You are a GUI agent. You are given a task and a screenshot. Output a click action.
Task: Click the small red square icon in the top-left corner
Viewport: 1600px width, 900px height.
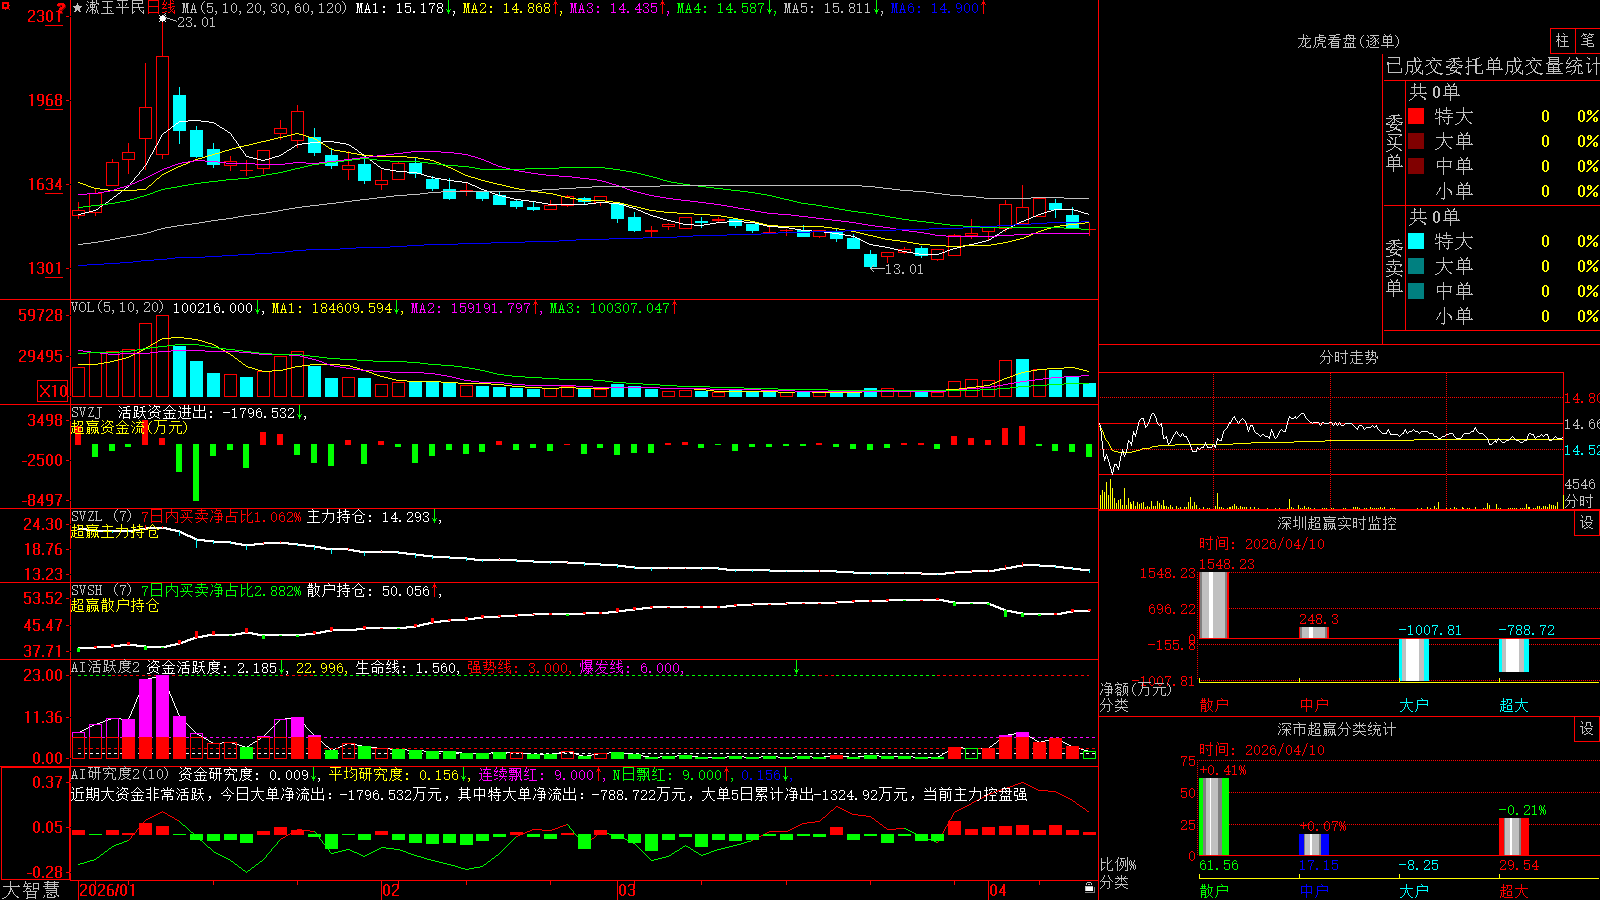pos(4,4)
